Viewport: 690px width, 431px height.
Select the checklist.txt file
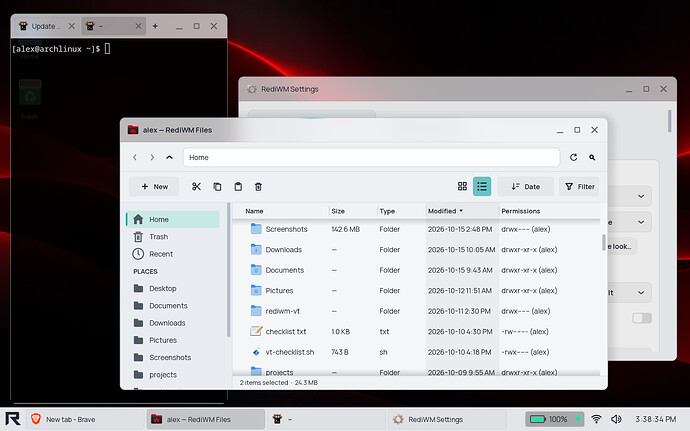(416, 332)
